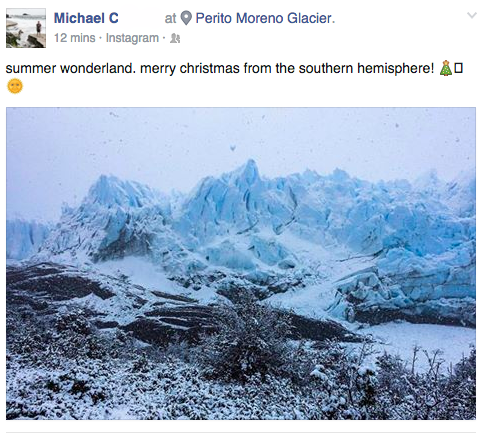This screenshot has width=485, height=438.
Task: Click the word 'at' before the location
Action: pos(170,18)
